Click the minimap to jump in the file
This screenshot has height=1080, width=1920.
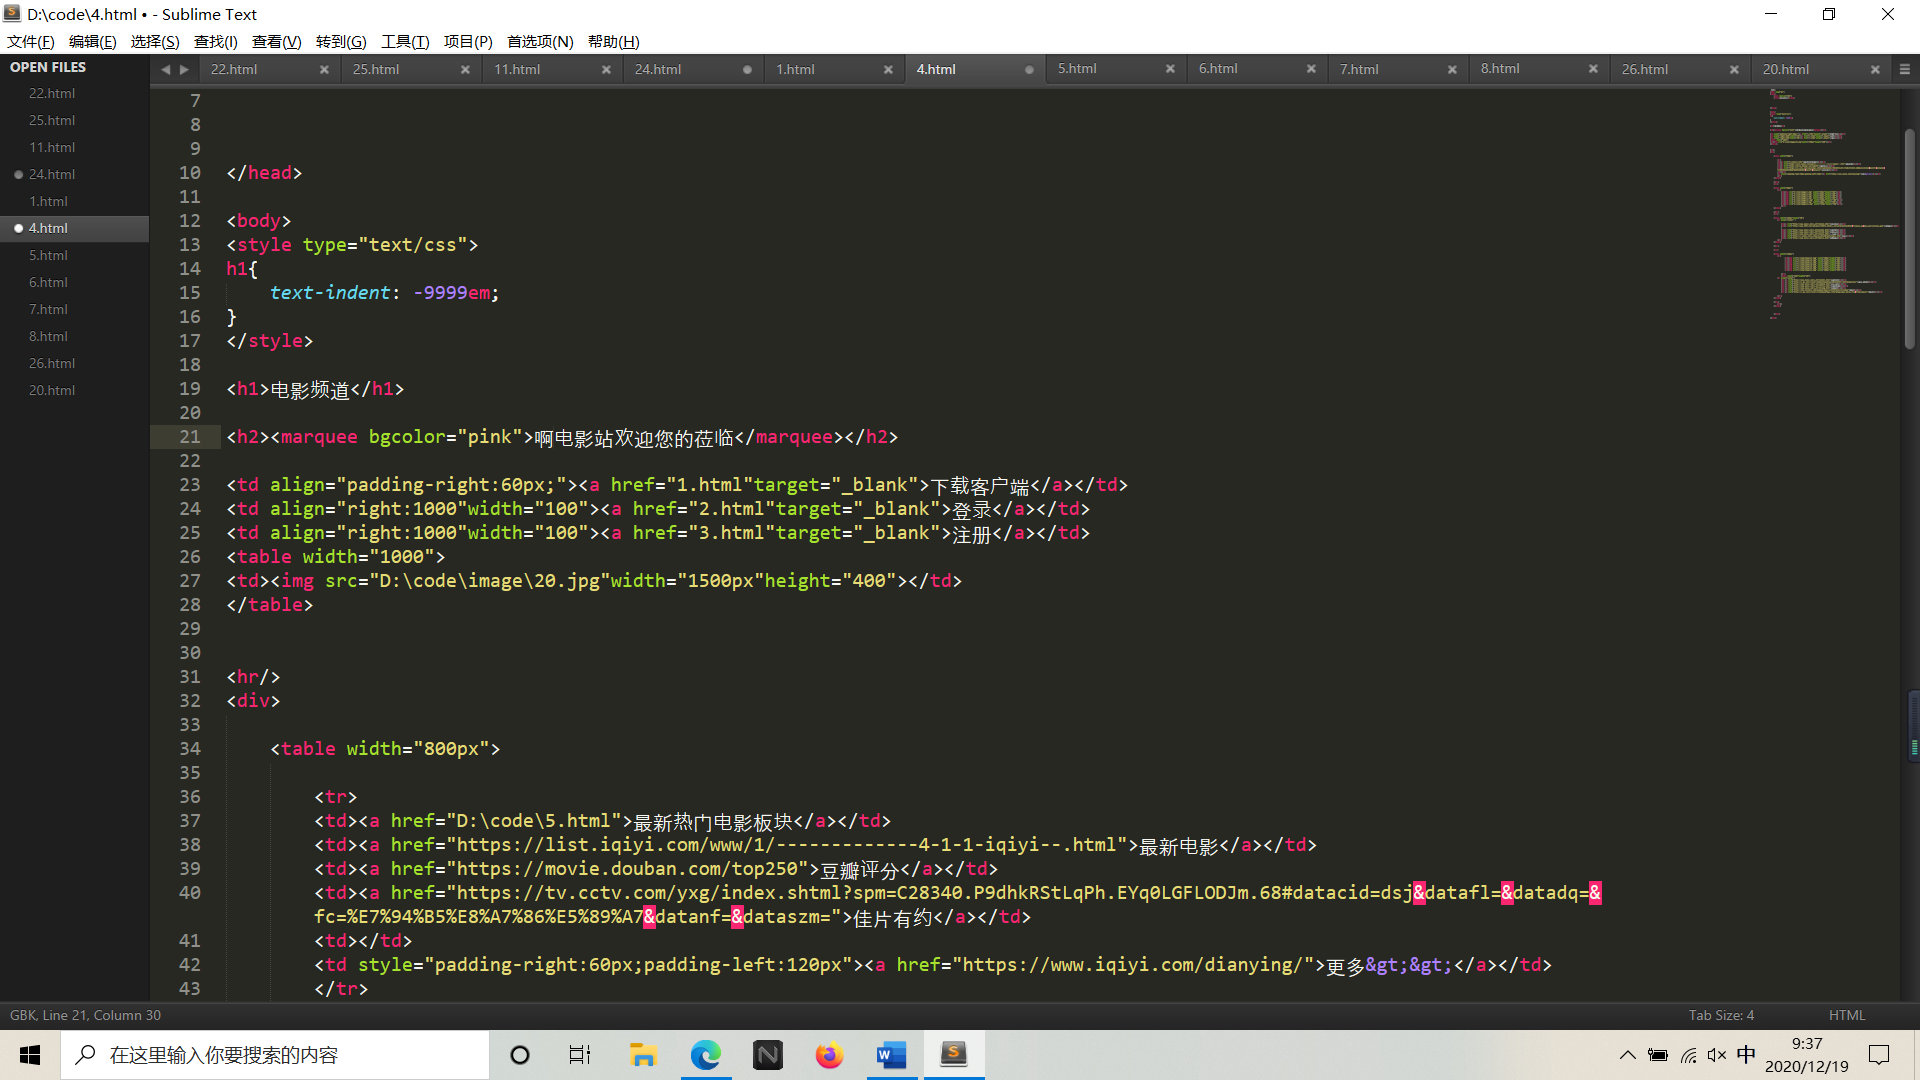(x=1830, y=200)
